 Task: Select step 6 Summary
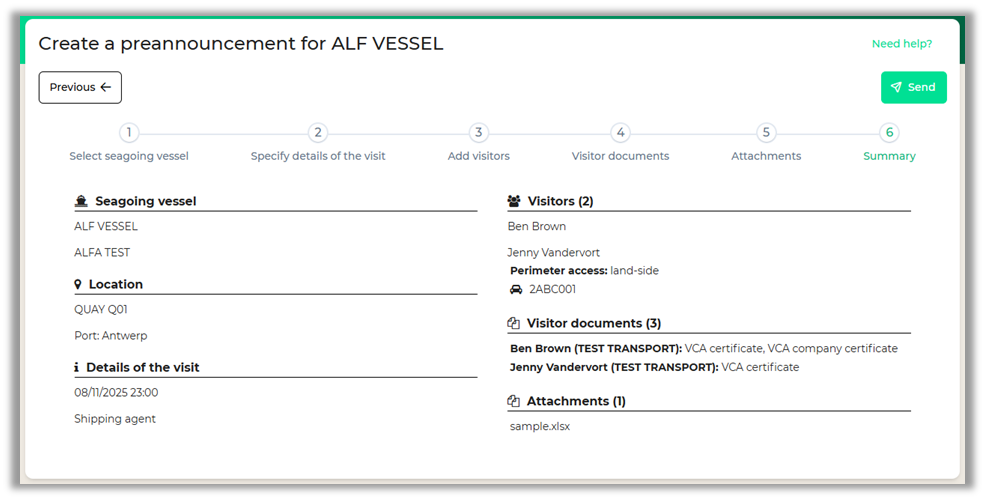point(889,133)
